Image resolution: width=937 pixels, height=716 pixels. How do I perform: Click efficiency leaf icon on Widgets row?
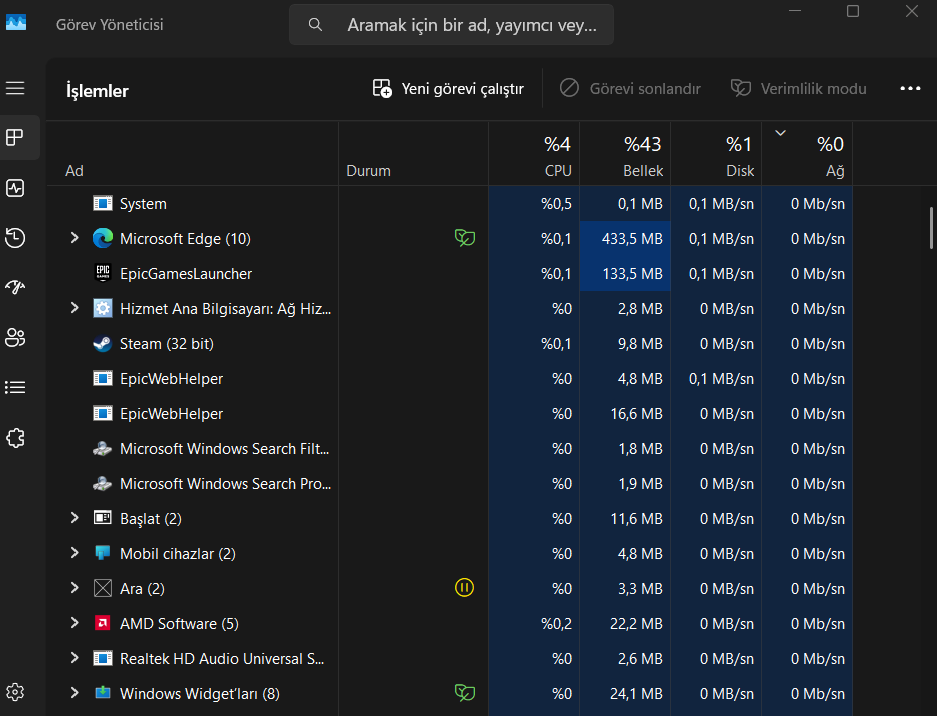click(464, 693)
